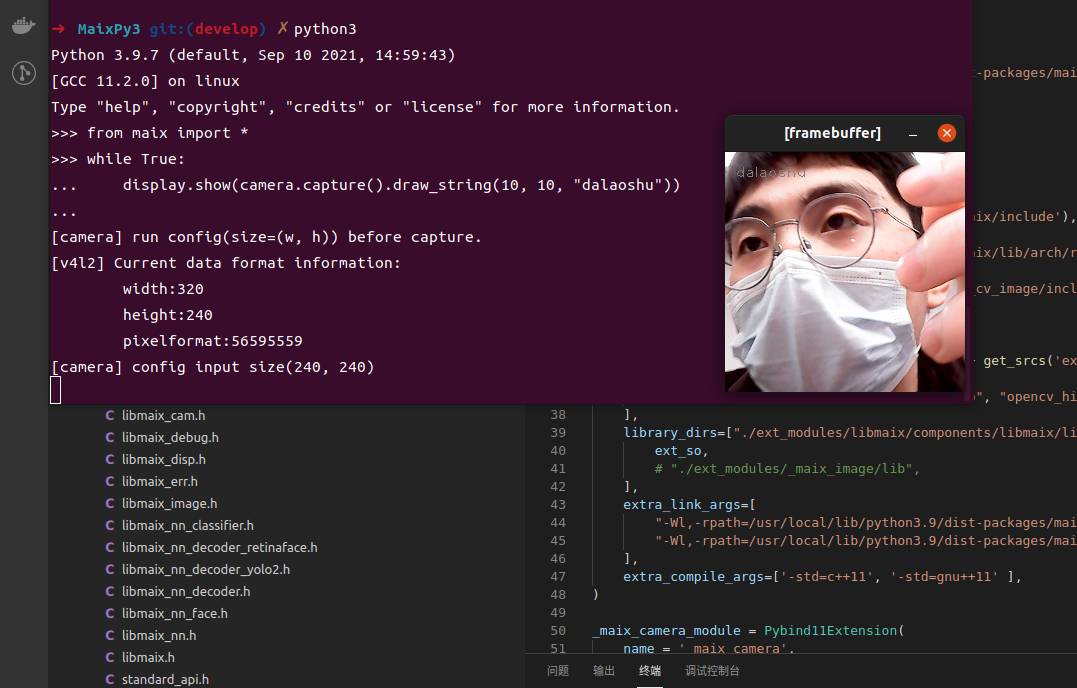Open the Git graph icon below Docker

[x=24, y=73]
